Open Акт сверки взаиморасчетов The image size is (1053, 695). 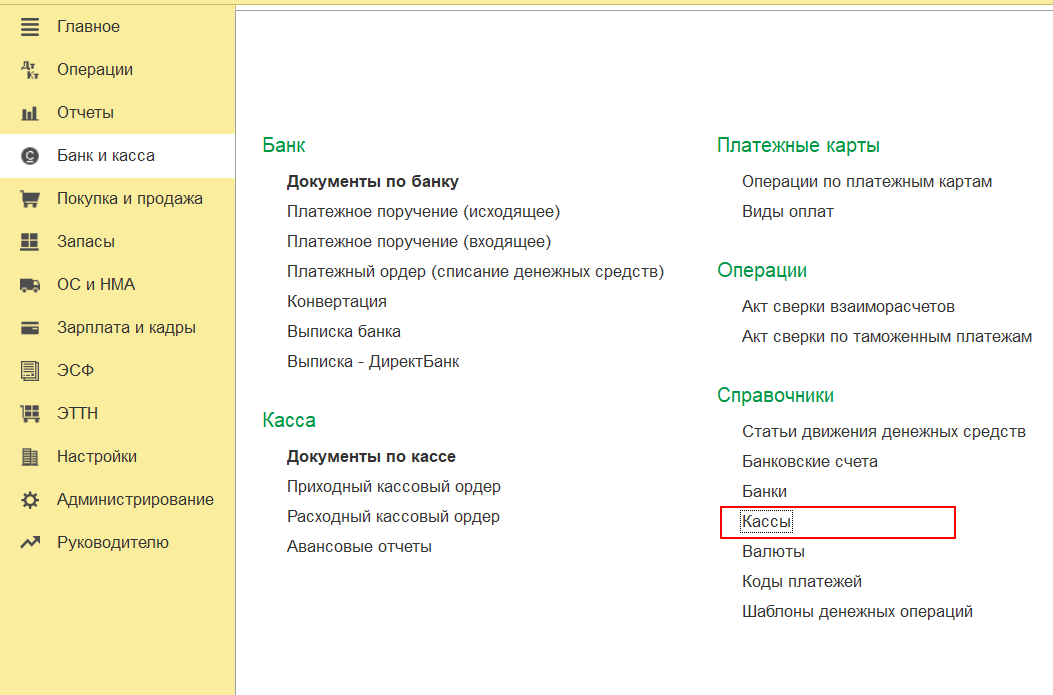click(x=848, y=307)
